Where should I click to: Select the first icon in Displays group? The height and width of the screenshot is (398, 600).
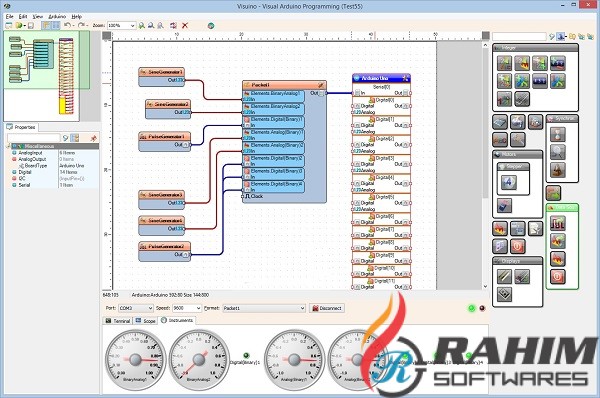(504, 276)
